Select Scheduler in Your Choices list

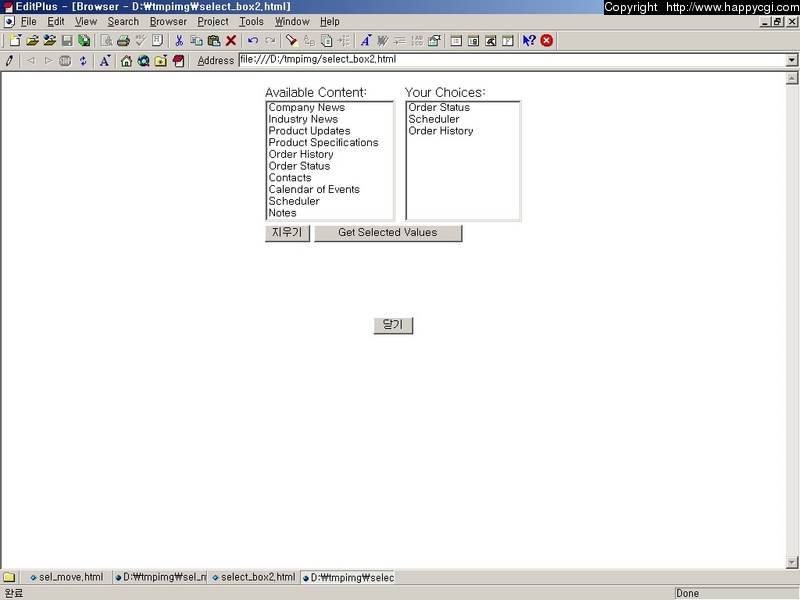tap(463, 119)
